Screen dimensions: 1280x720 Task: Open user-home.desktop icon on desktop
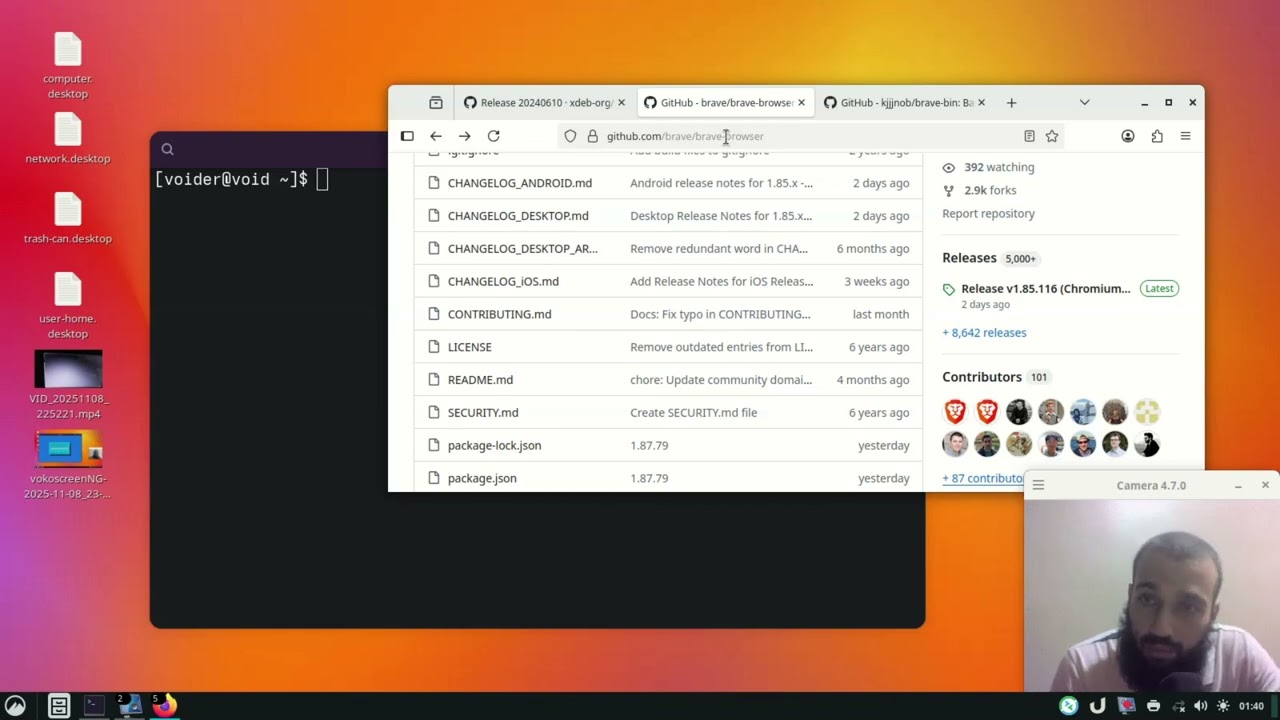coord(68,306)
